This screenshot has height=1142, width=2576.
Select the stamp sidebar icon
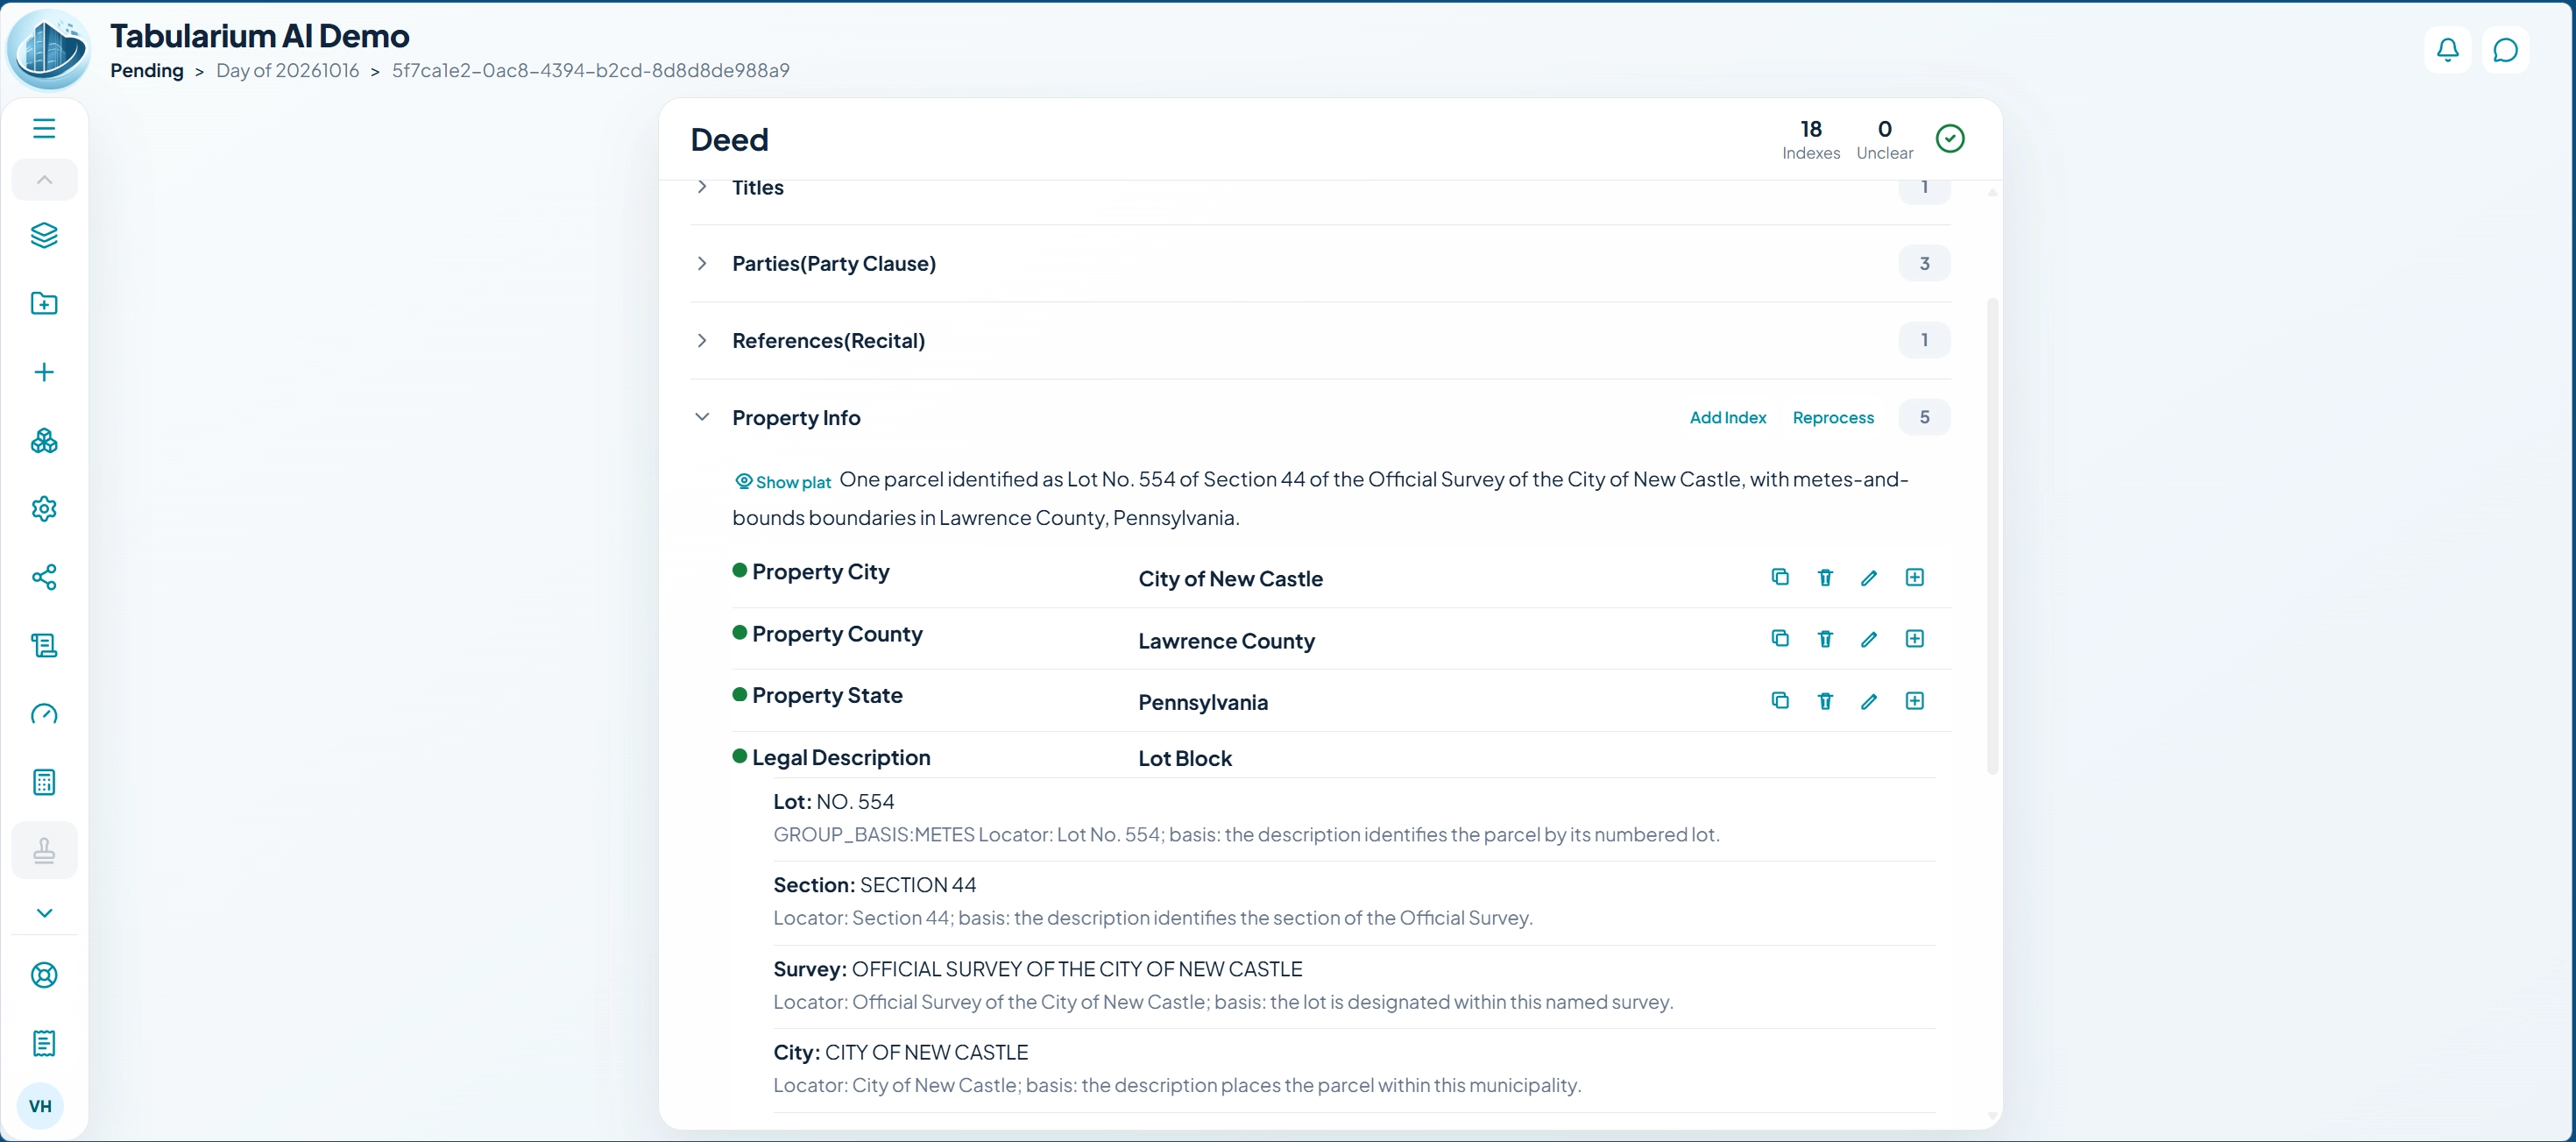pos(44,850)
